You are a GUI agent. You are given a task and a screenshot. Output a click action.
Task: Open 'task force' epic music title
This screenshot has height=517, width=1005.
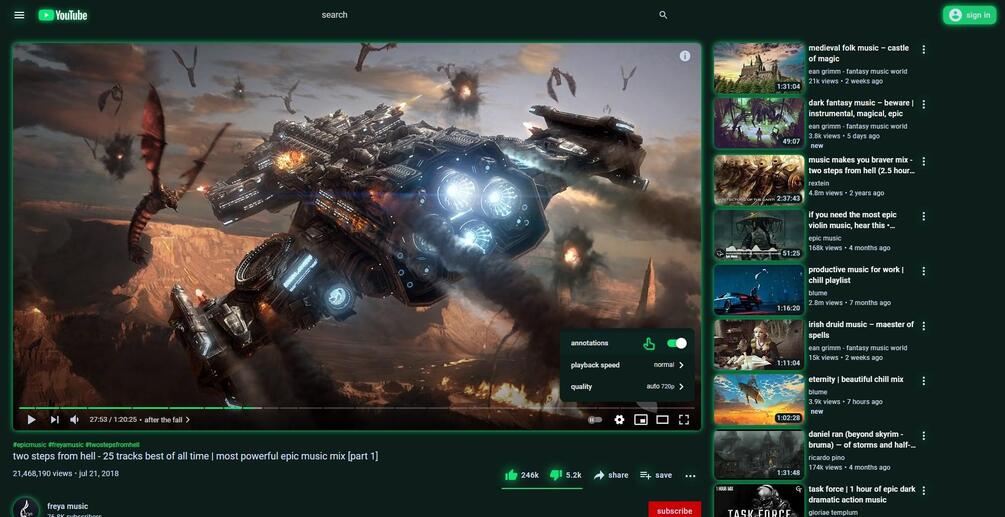coord(862,494)
